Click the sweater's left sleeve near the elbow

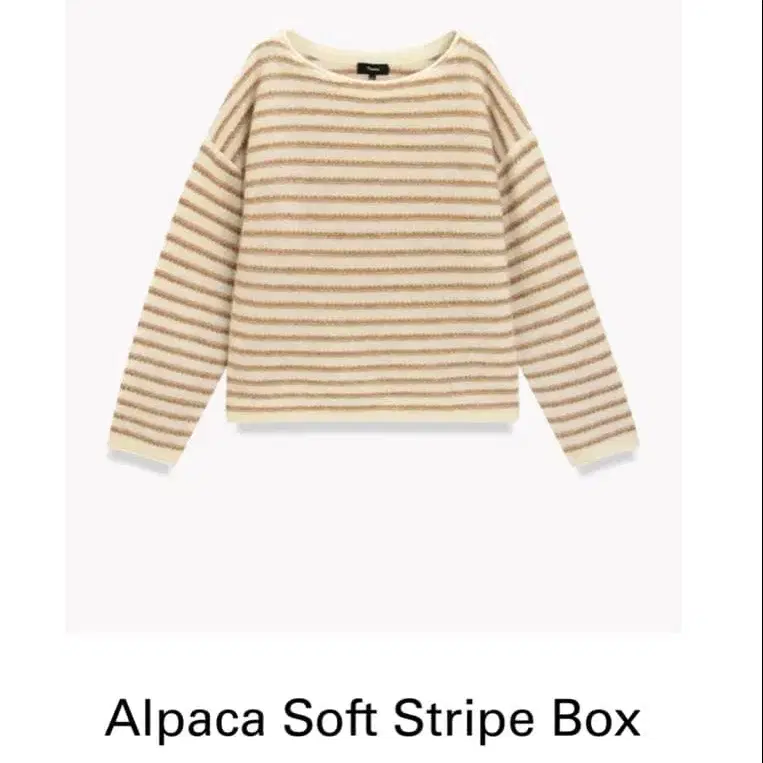[187, 292]
